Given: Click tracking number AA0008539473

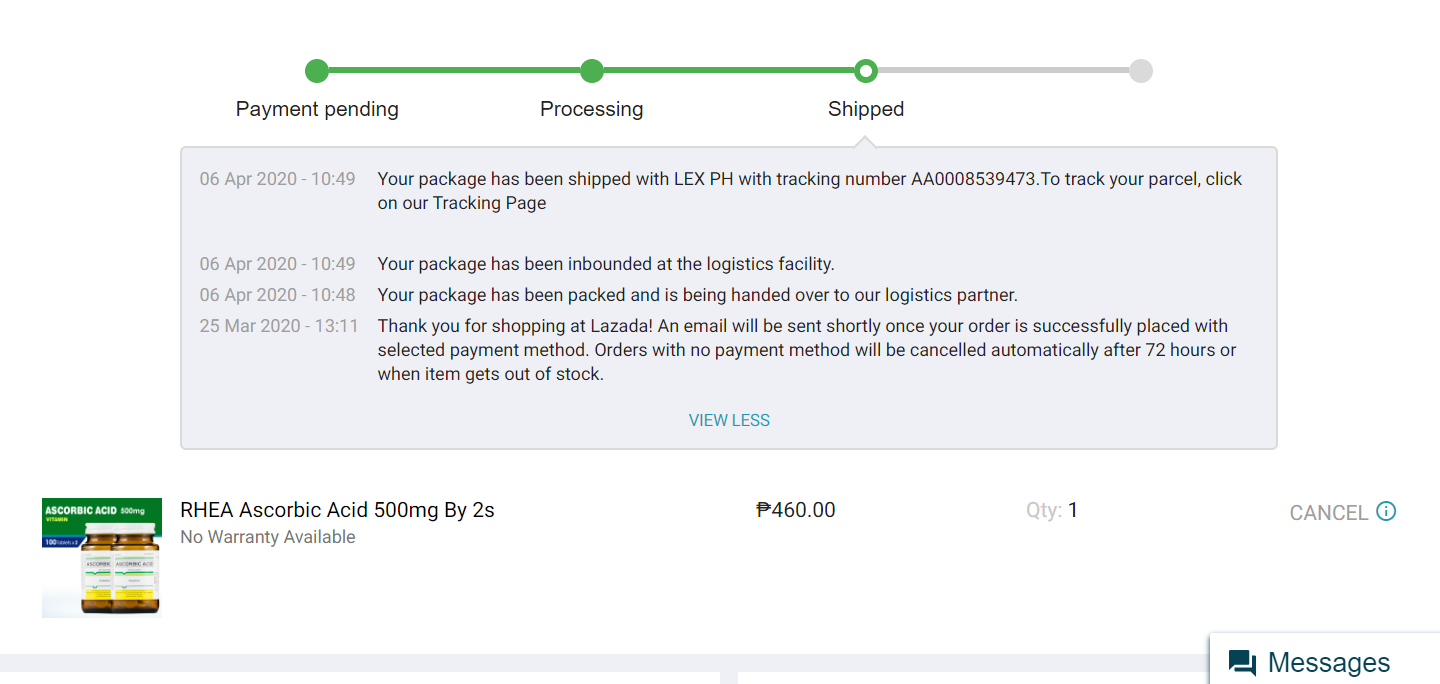Looking at the screenshot, I should (x=973, y=179).
